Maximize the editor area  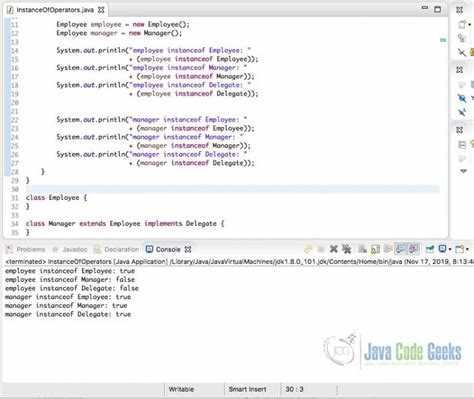438,9
